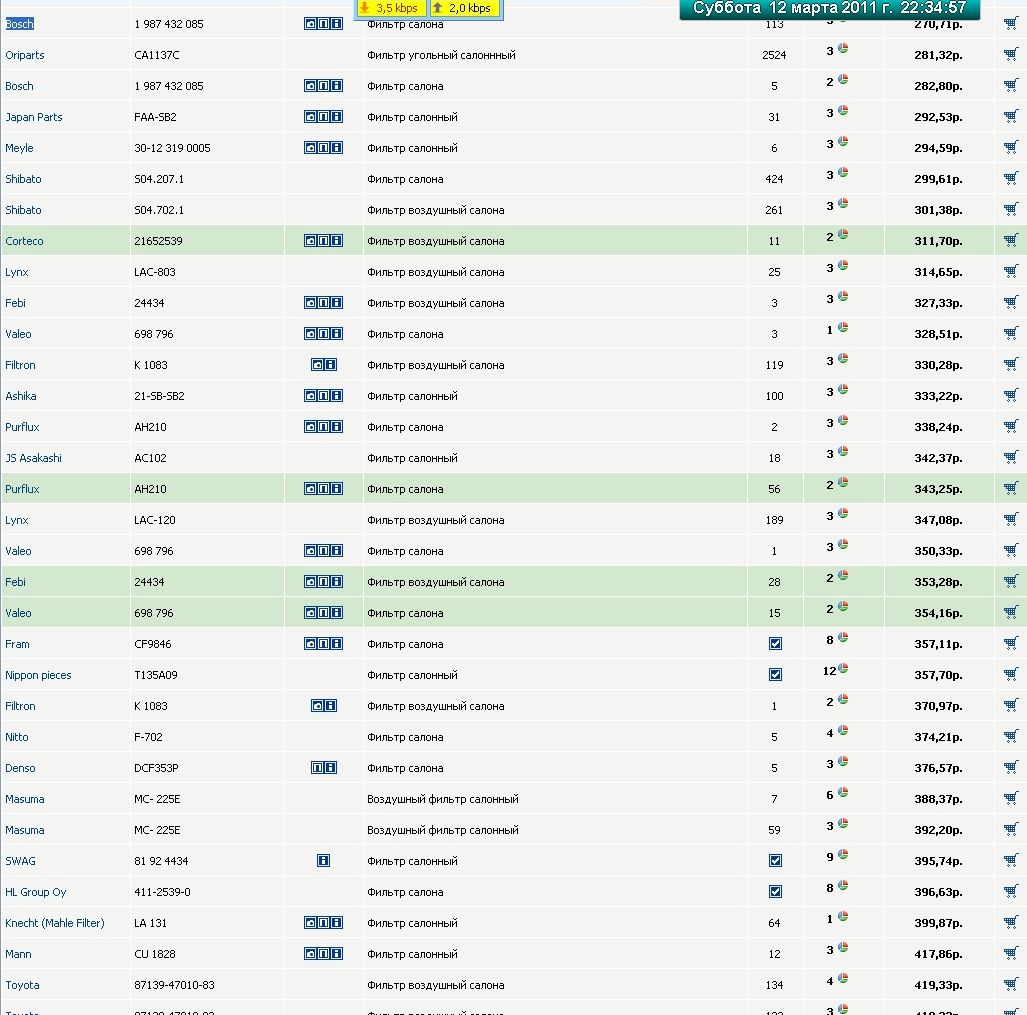Click info icon for Mann CU 1828
Viewport: 1027px width, 1015px height.
tap(337, 953)
